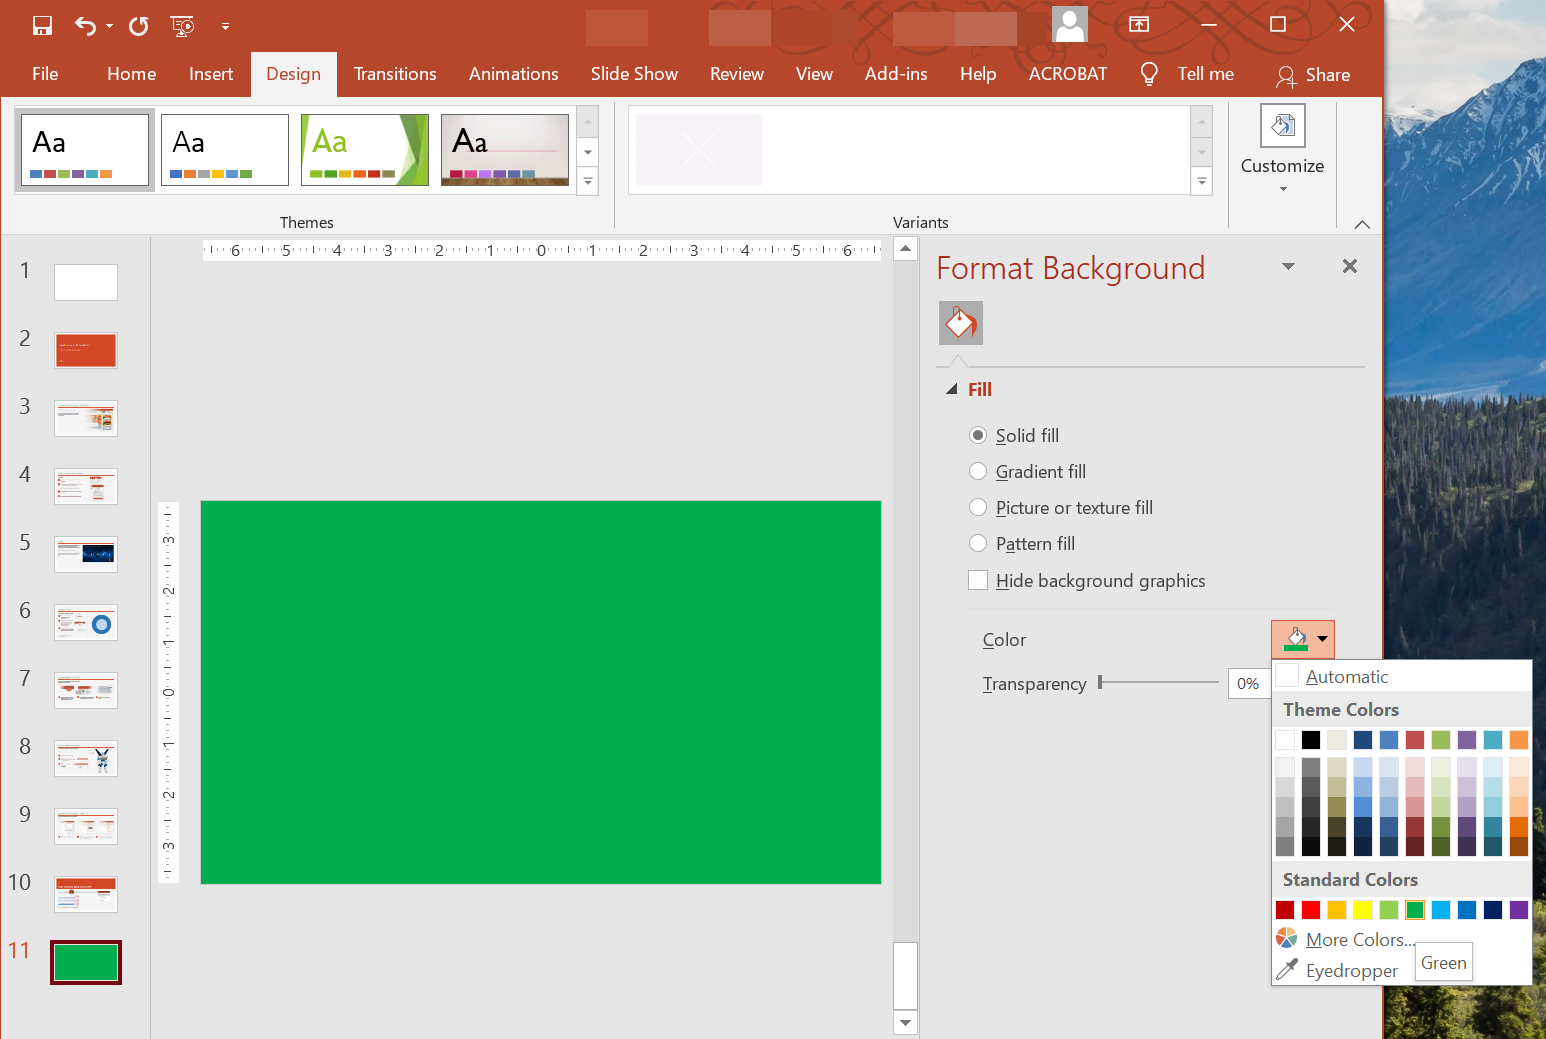Switch to the Insert tab
Screen dimensions: 1546x1039
[x=211, y=74]
